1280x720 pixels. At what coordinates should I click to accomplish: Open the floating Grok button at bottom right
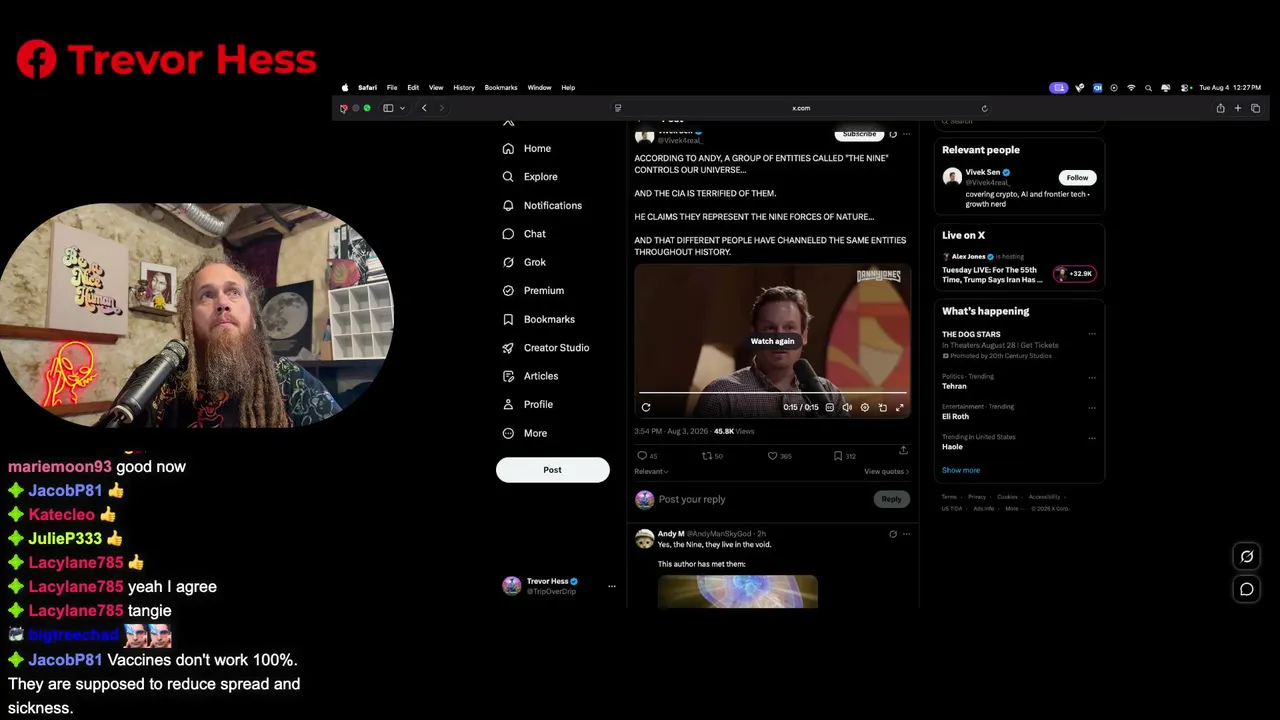(x=1247, y=557)
